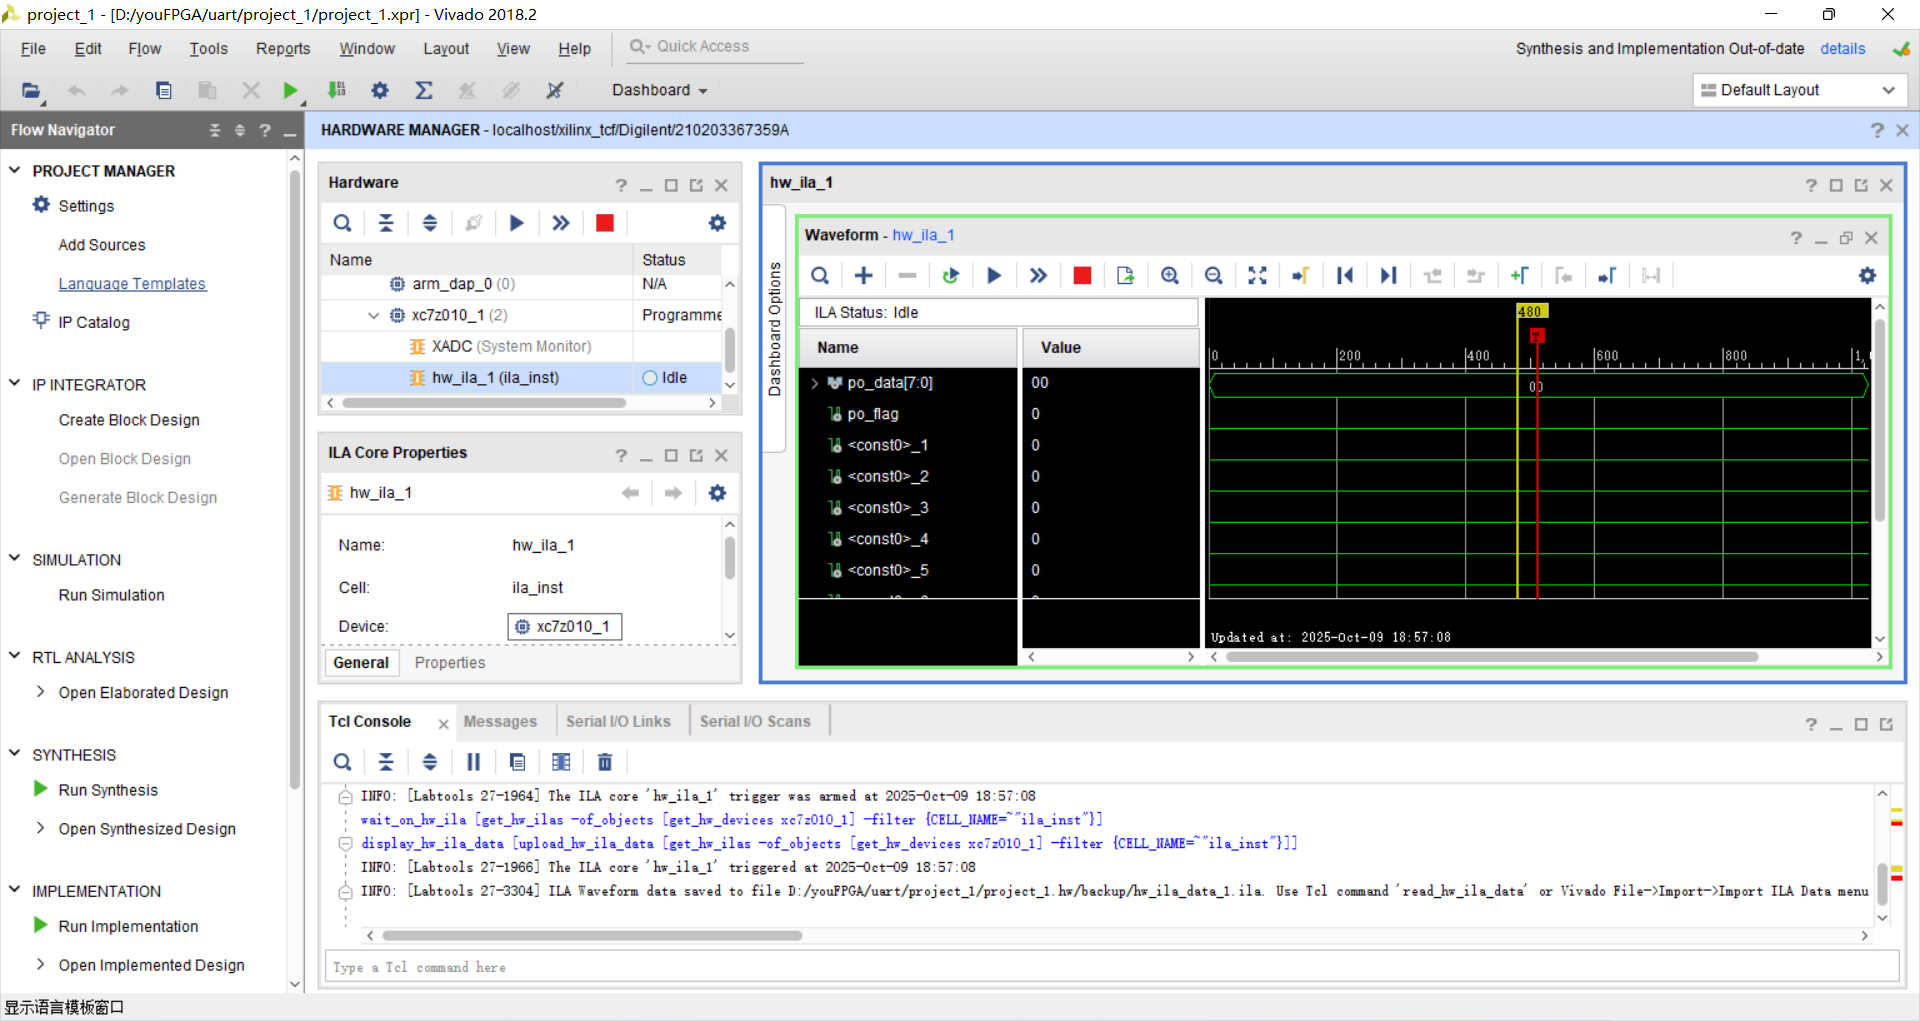
Task: Open Language Templates link
Action: tap(132, 284)
